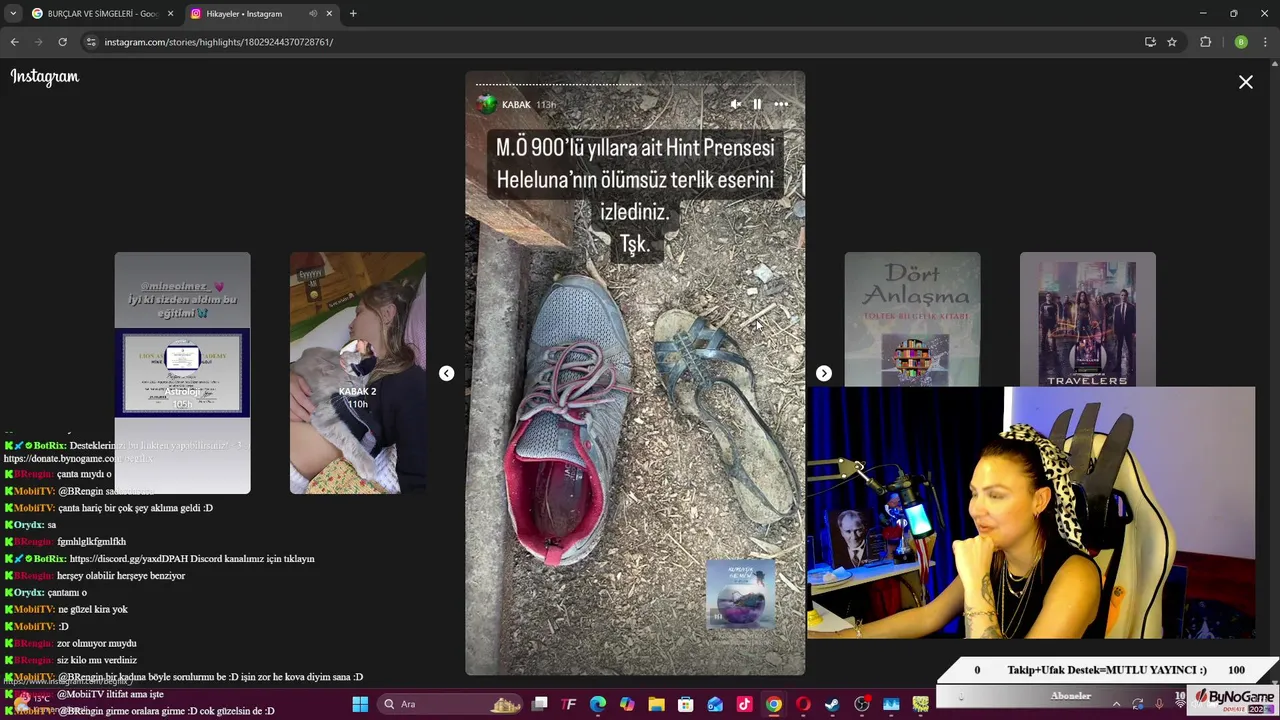Mute the Instagram story audio
Image resolution: width=1280 pixels, height=720 pixels.
736,104
